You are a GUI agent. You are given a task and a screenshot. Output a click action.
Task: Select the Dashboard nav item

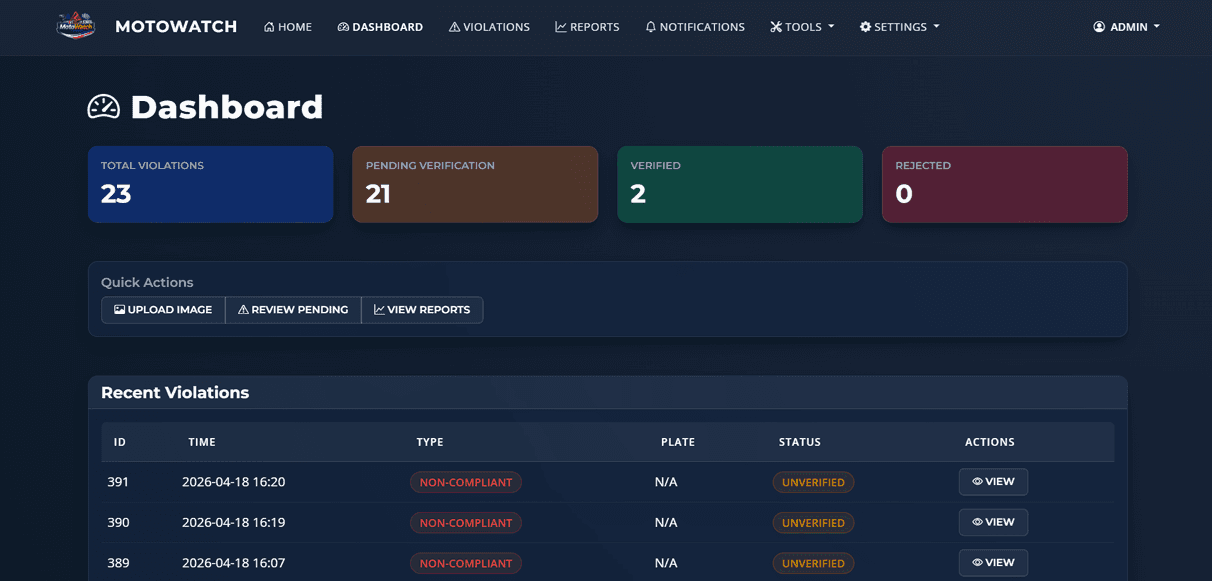[x=380, y=27]
